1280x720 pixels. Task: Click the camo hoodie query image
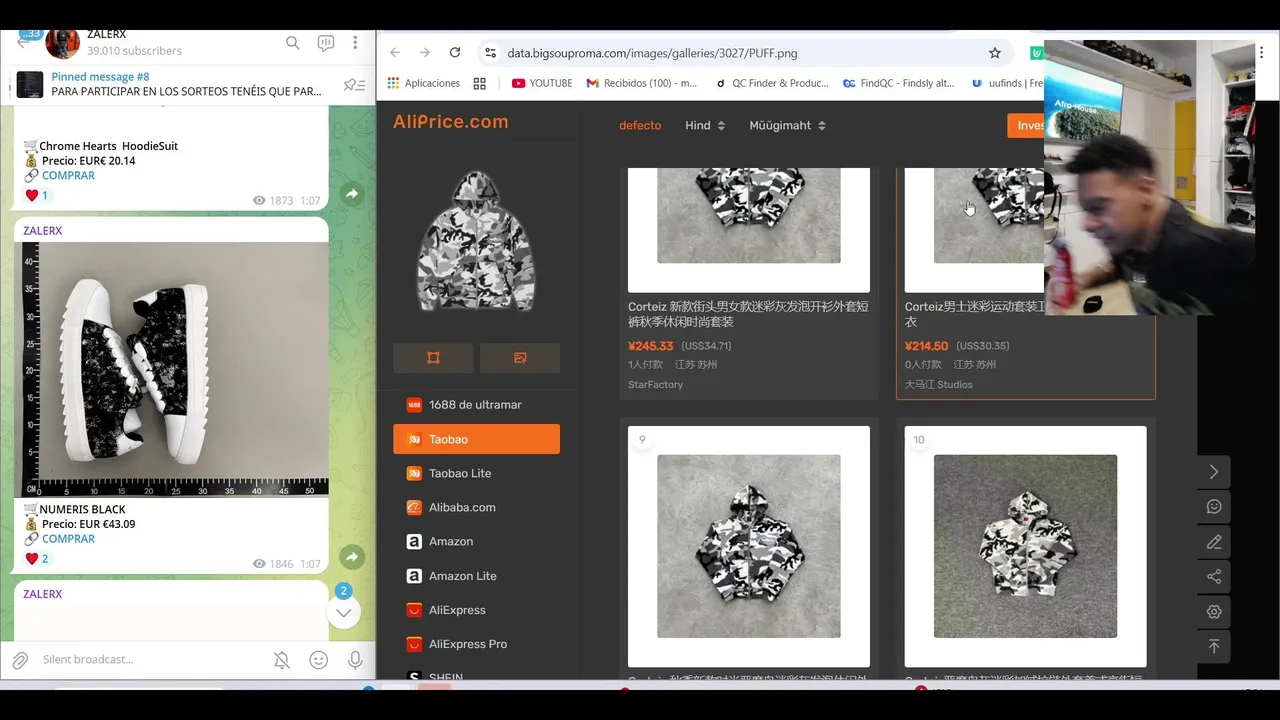(476, 241)
